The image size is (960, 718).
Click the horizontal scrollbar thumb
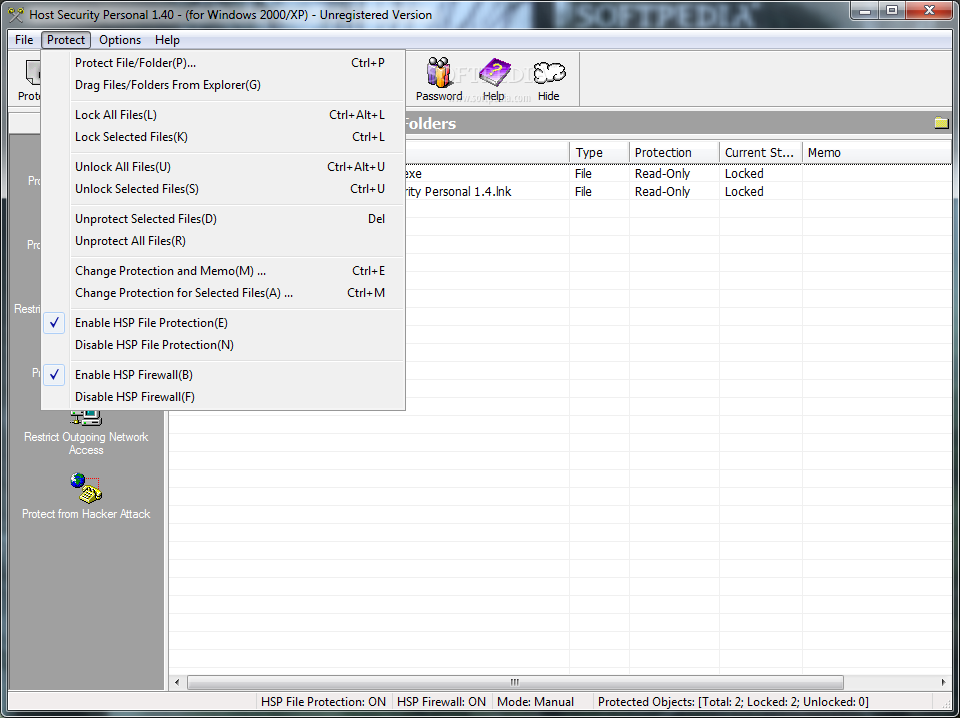point(515,682)
